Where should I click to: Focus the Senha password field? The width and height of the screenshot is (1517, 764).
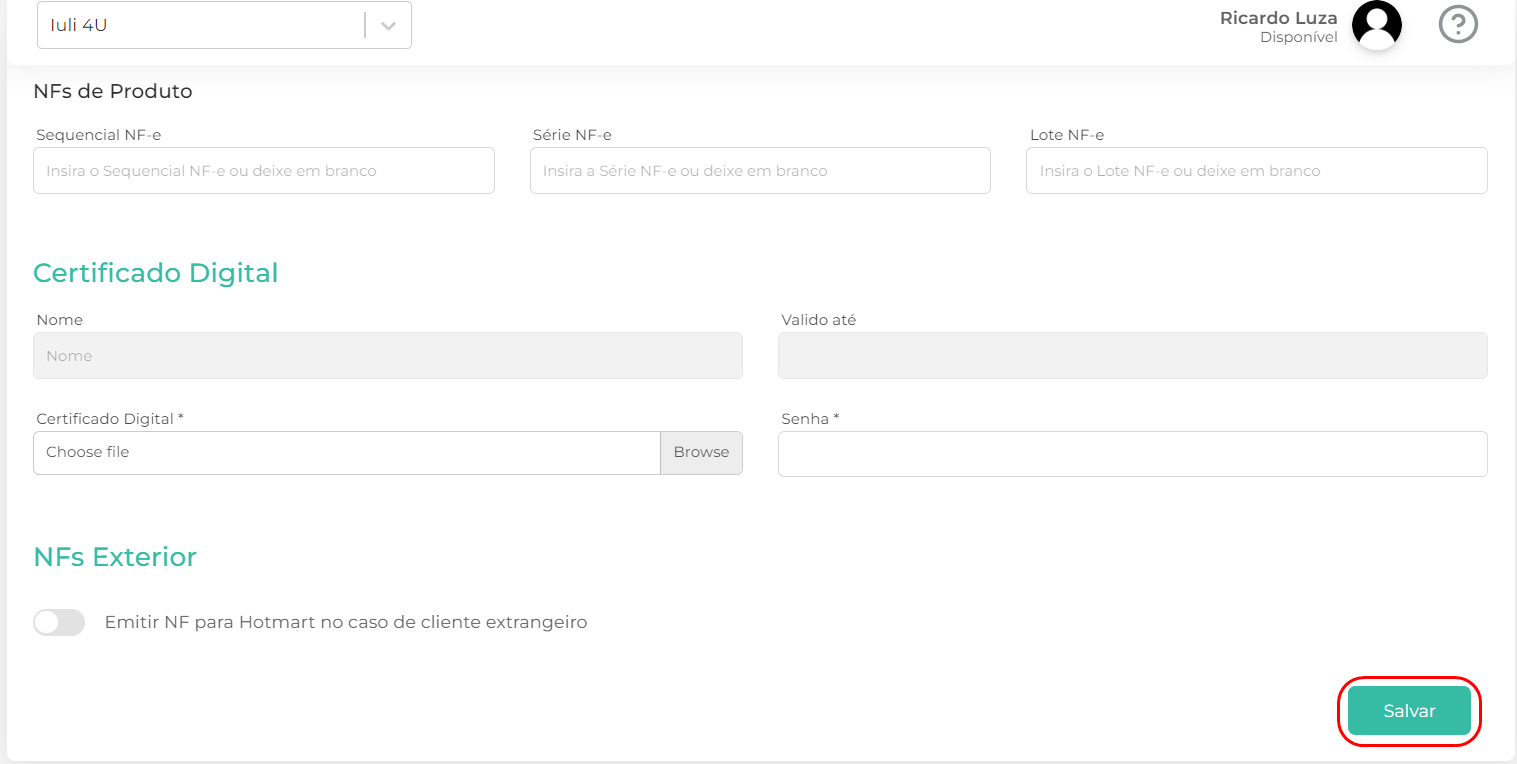1132,454
